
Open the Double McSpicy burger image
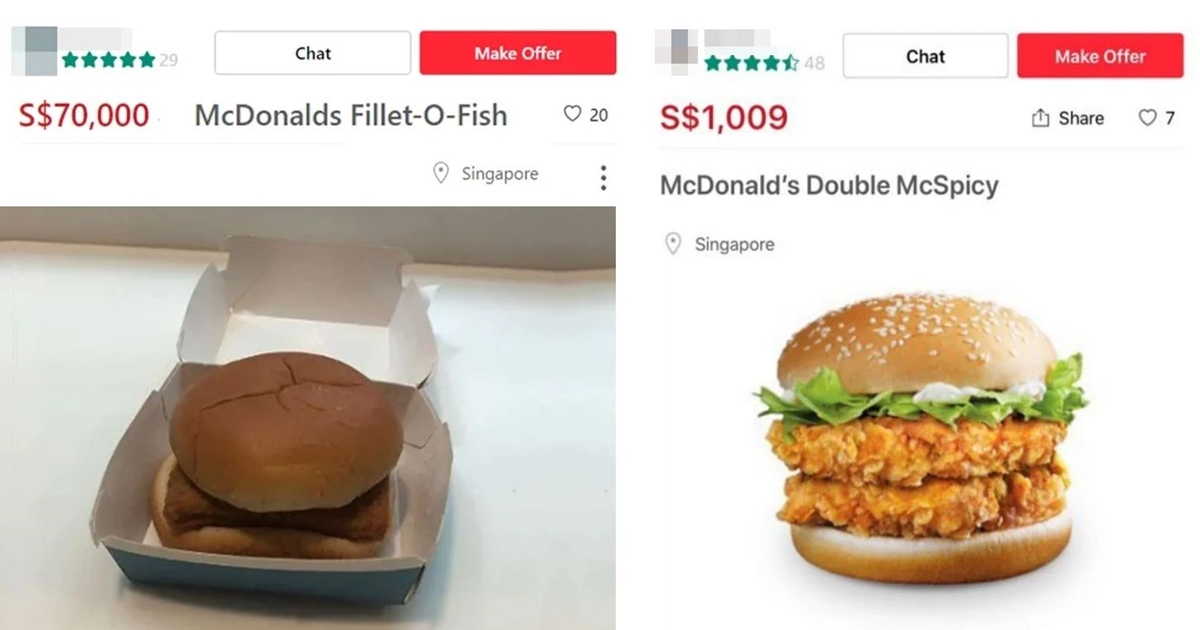click(922, 441)
